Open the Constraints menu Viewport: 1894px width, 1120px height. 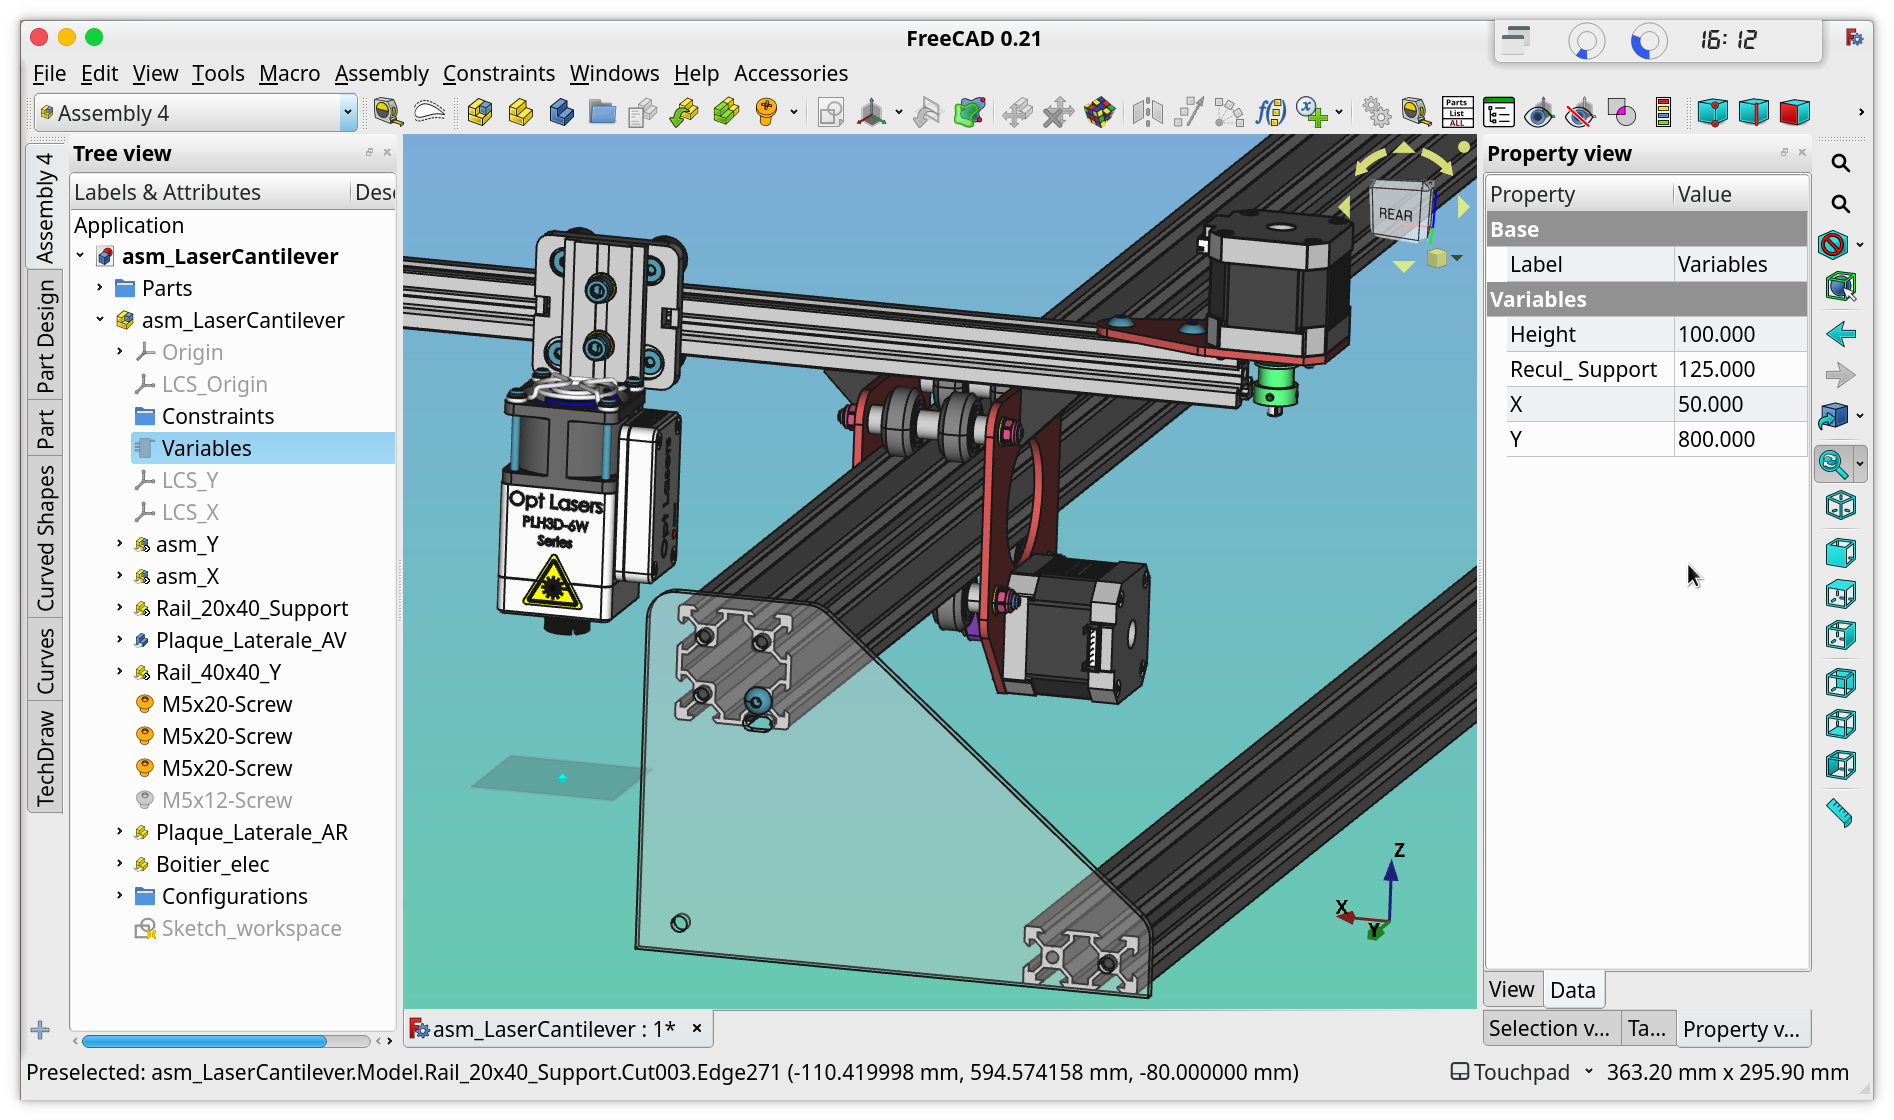tap(498, 73)
